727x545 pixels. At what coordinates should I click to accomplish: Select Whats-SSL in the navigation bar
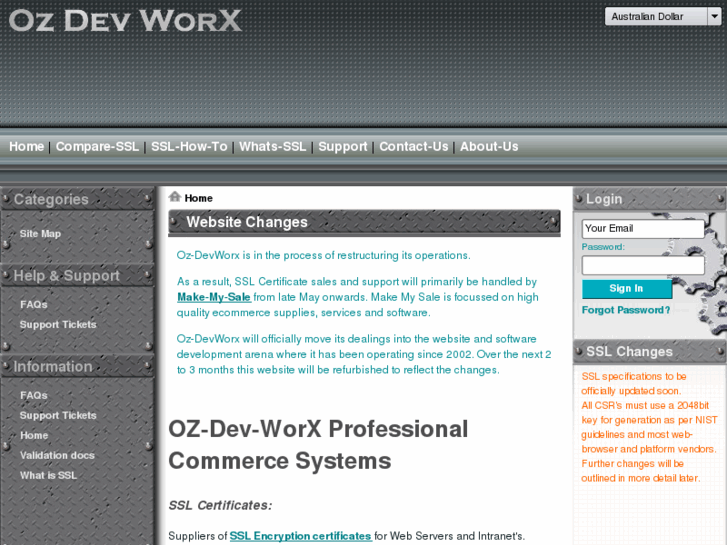(273, 147)
